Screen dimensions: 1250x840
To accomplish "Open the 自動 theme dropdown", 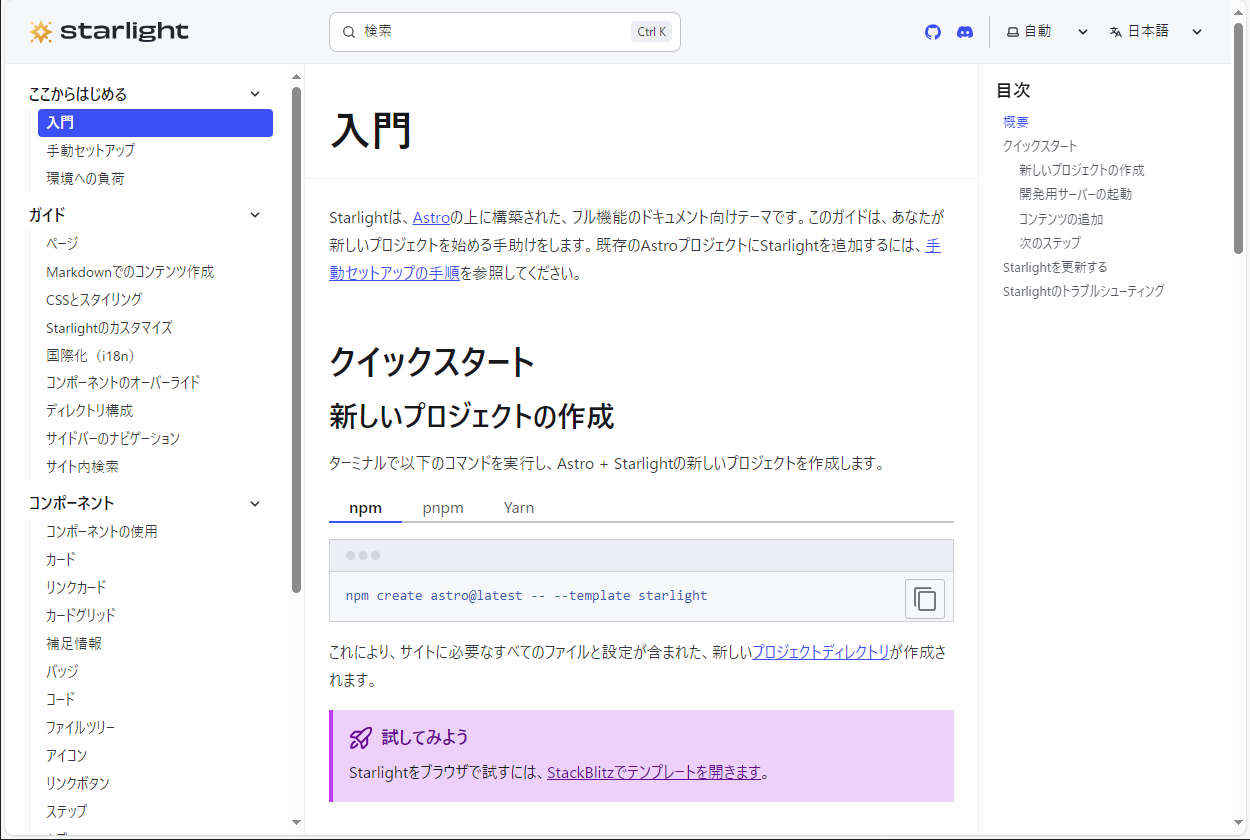I will click(1048, 32).
